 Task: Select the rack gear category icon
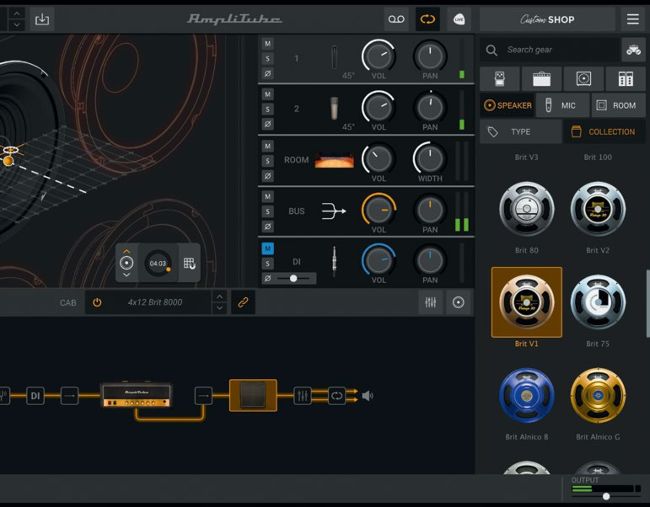click(x=625, y=79)
